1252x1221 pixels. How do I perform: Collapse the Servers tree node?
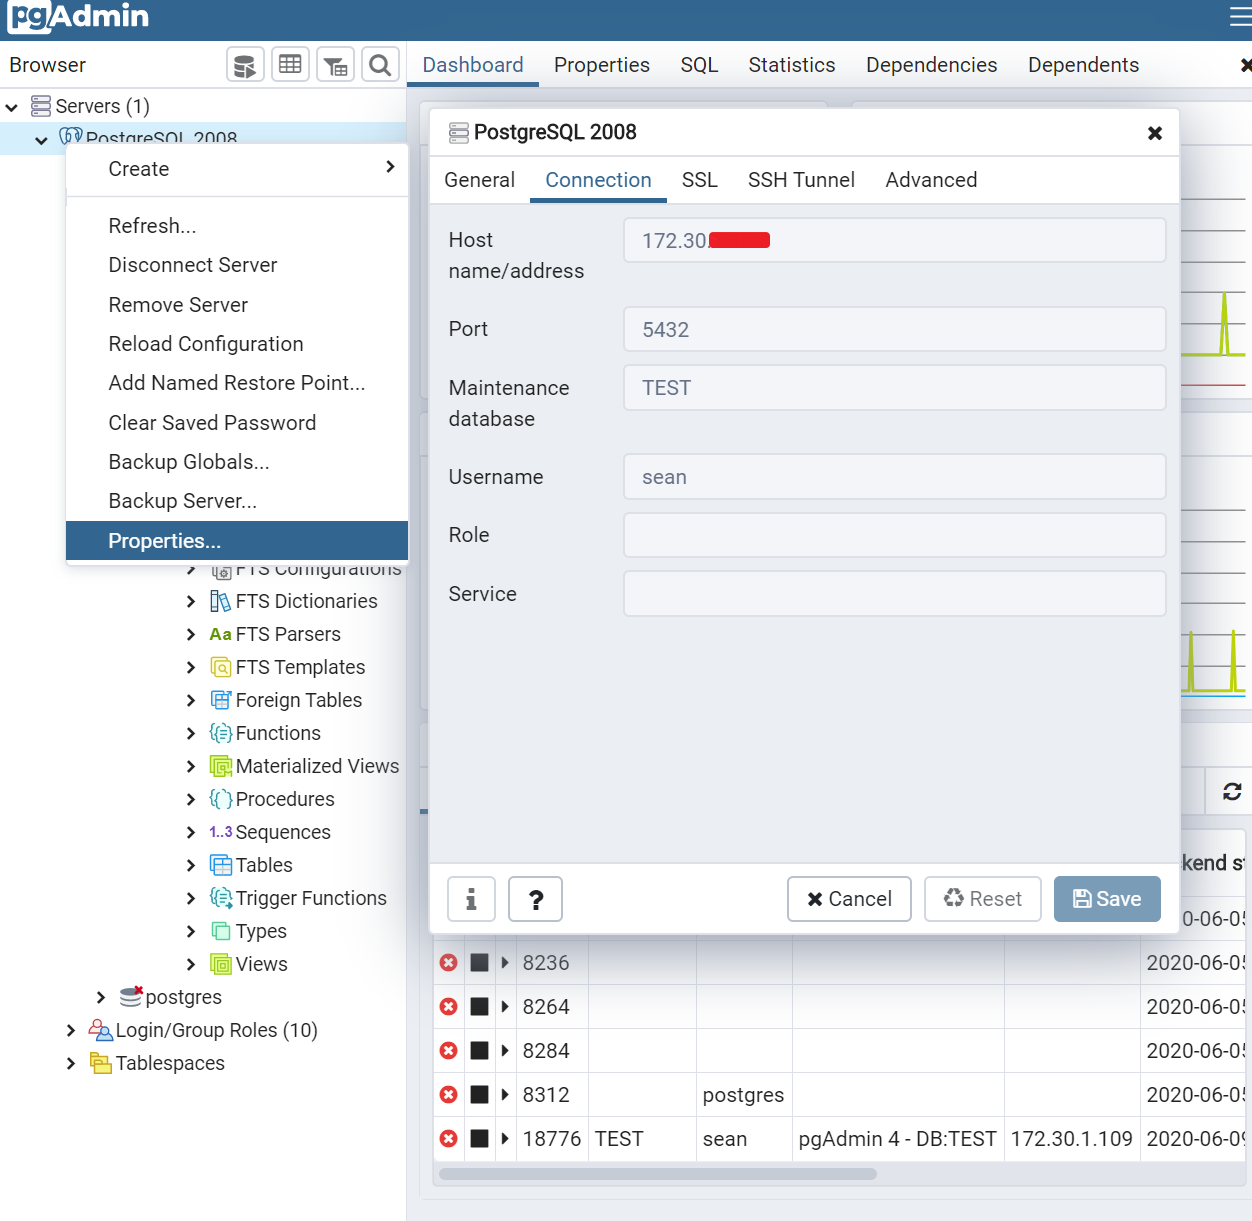(12, 107)
